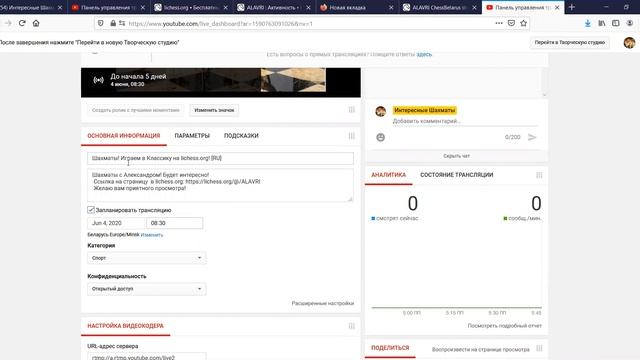Switch to ПОДСКАЗКИ tab

point(241,136)
